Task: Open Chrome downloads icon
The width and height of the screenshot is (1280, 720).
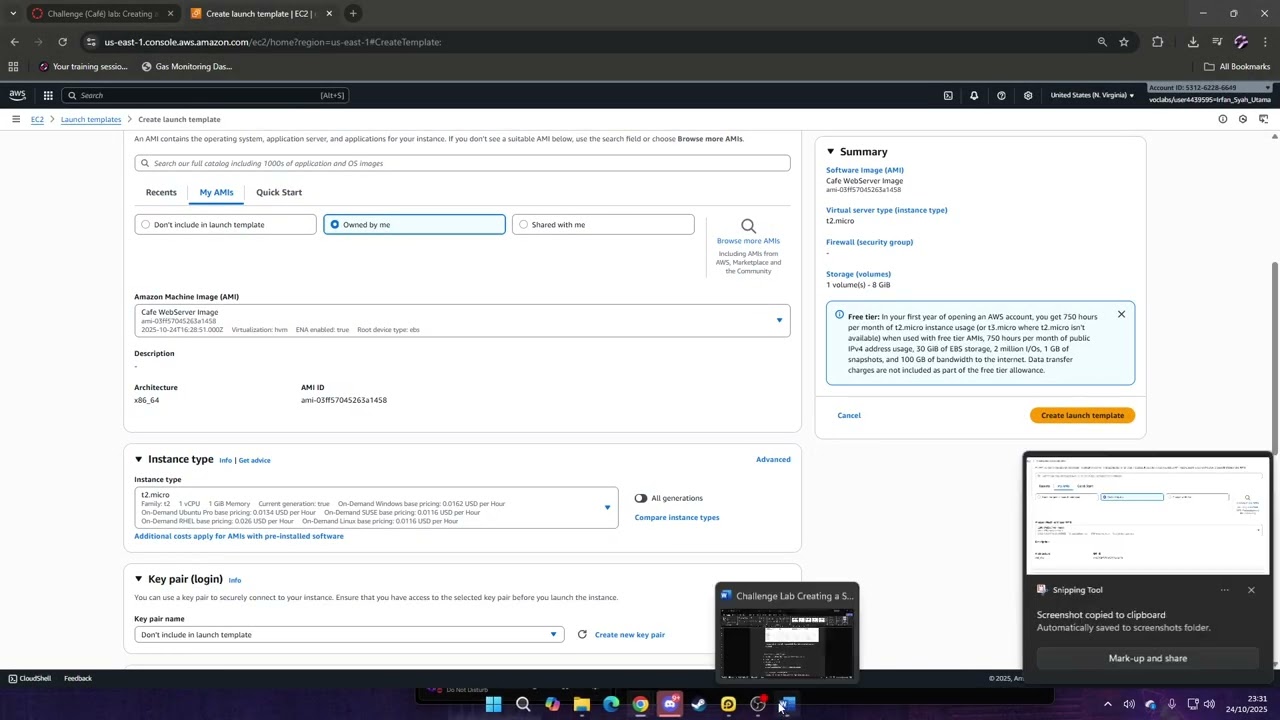Action: (1193, 42)
